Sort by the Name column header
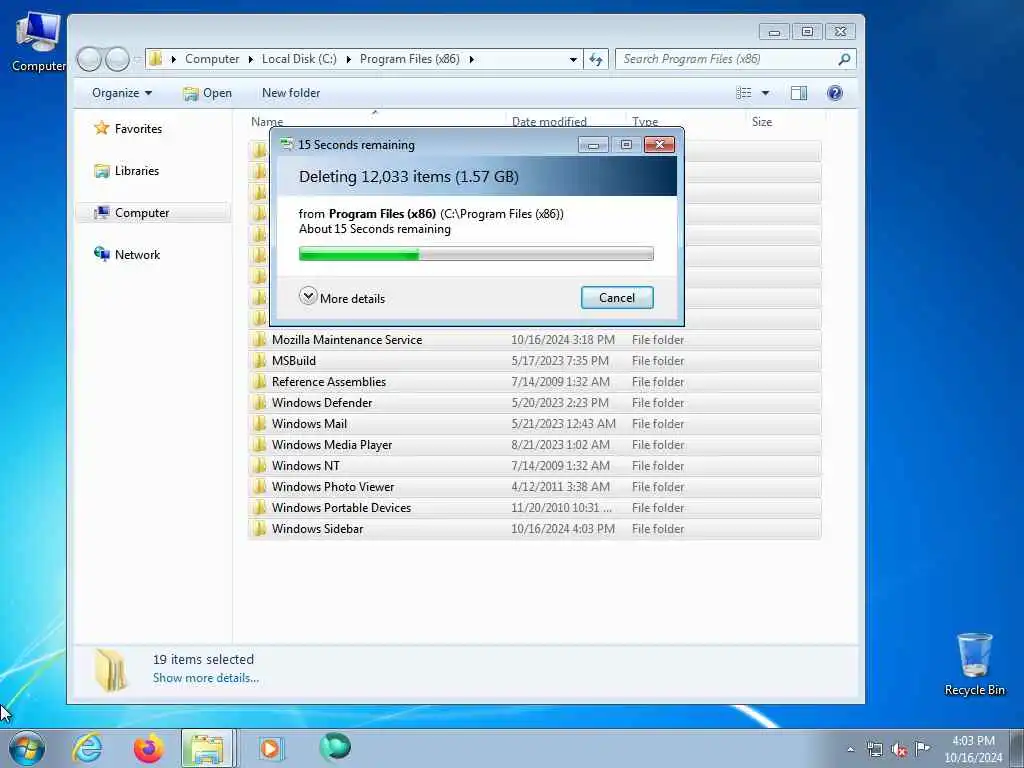Image resolution: width=1024 pixels, height=768 pixels. tap(267, 121)
